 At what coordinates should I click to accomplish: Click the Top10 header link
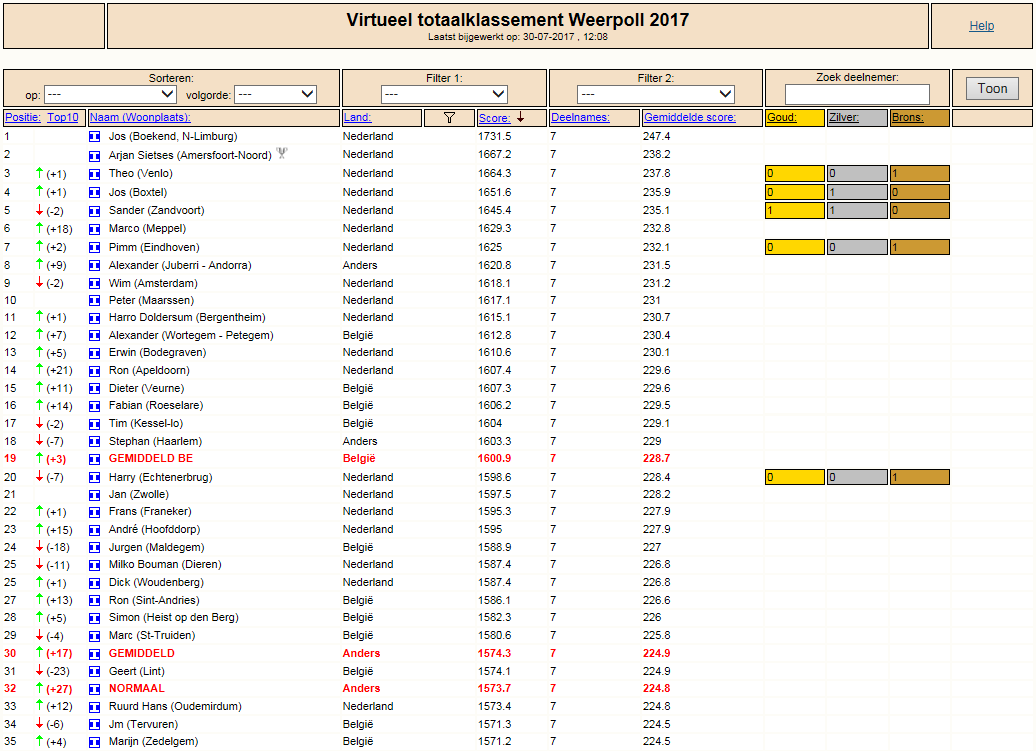63,118
